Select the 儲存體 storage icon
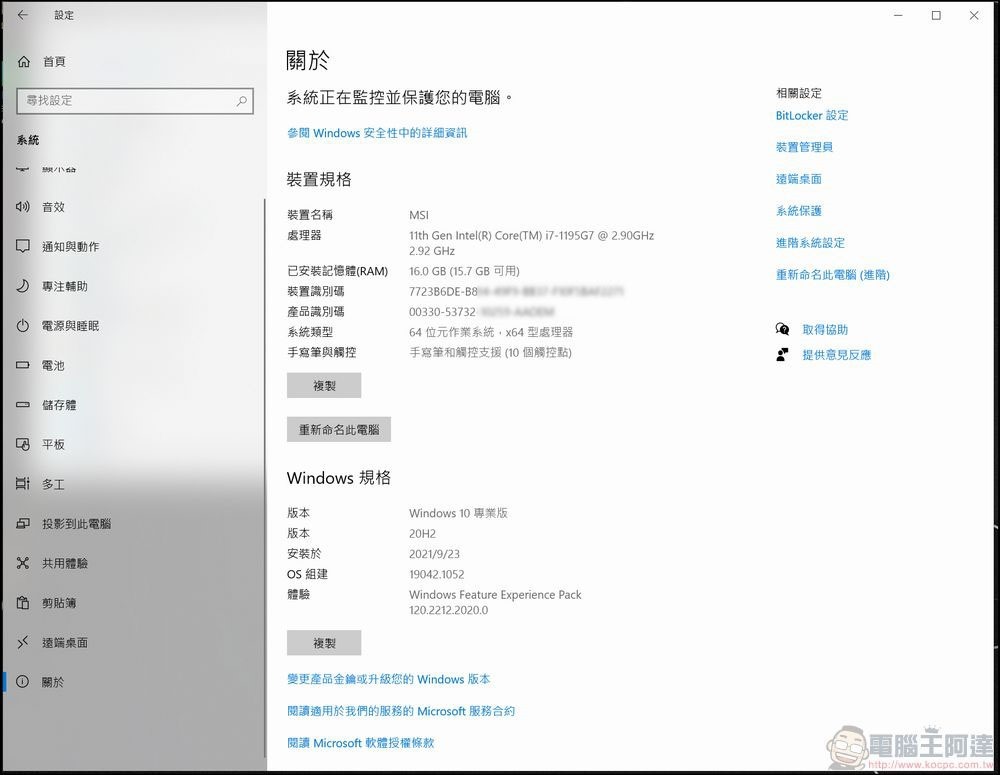Screen dimensions: 1000x775 tap(23, 405)
